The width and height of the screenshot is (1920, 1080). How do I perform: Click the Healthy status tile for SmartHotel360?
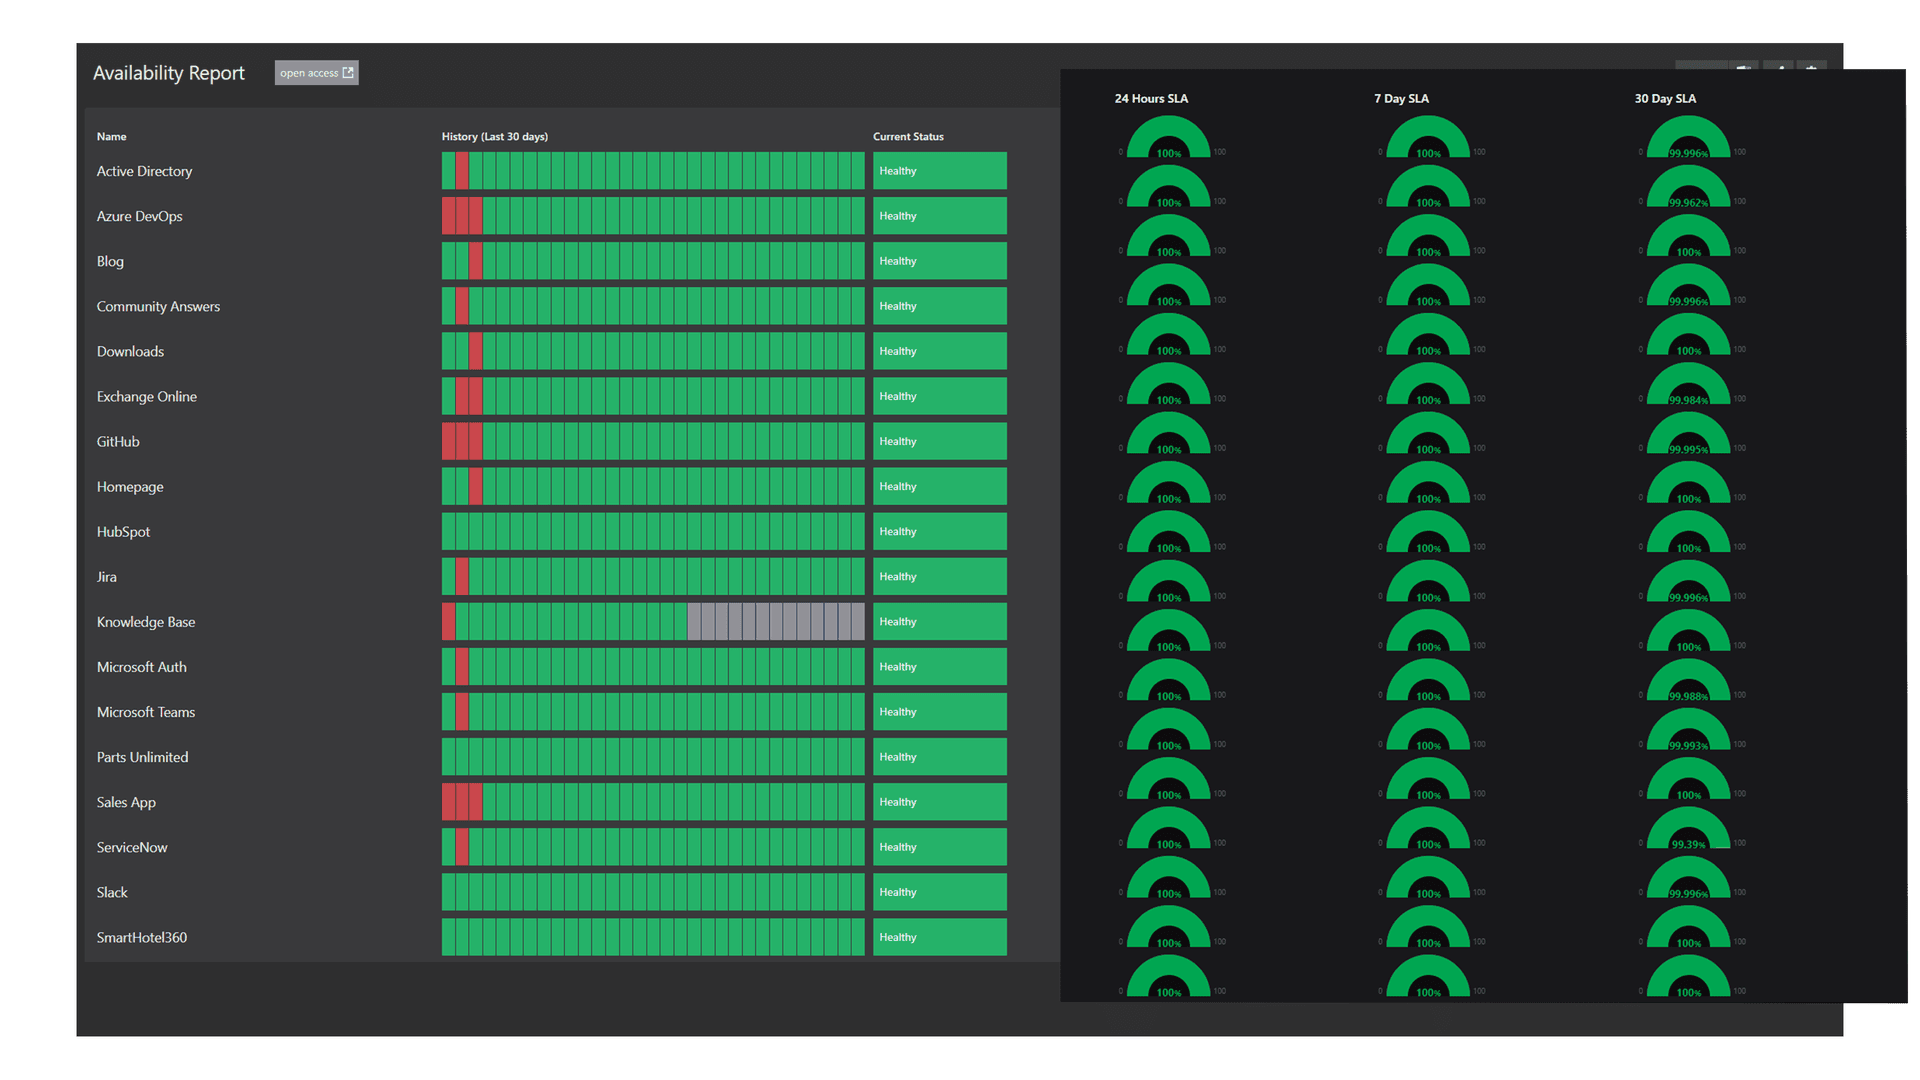[x=938, y=937]
